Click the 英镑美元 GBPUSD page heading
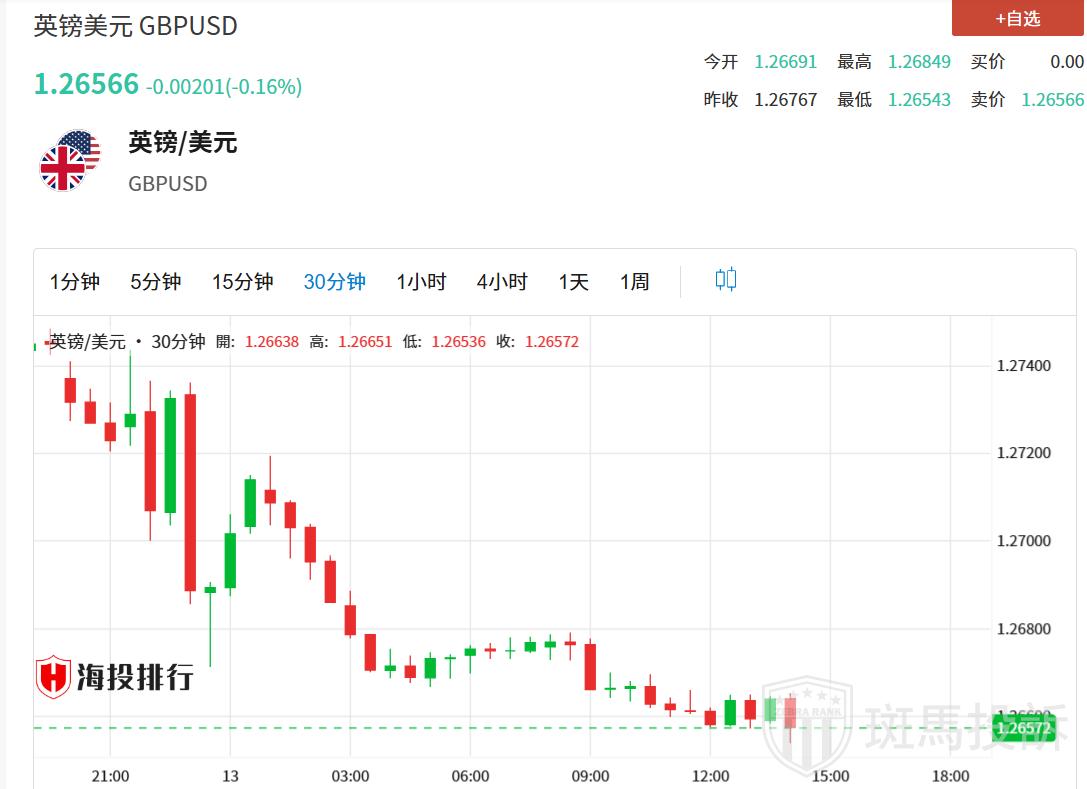 136,26
